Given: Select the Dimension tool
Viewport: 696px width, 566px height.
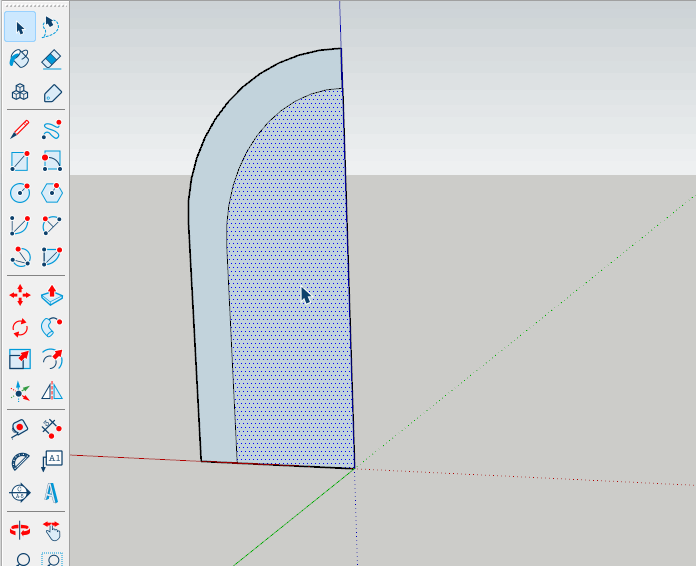Looking at the screenshot, I should [51, 429].
